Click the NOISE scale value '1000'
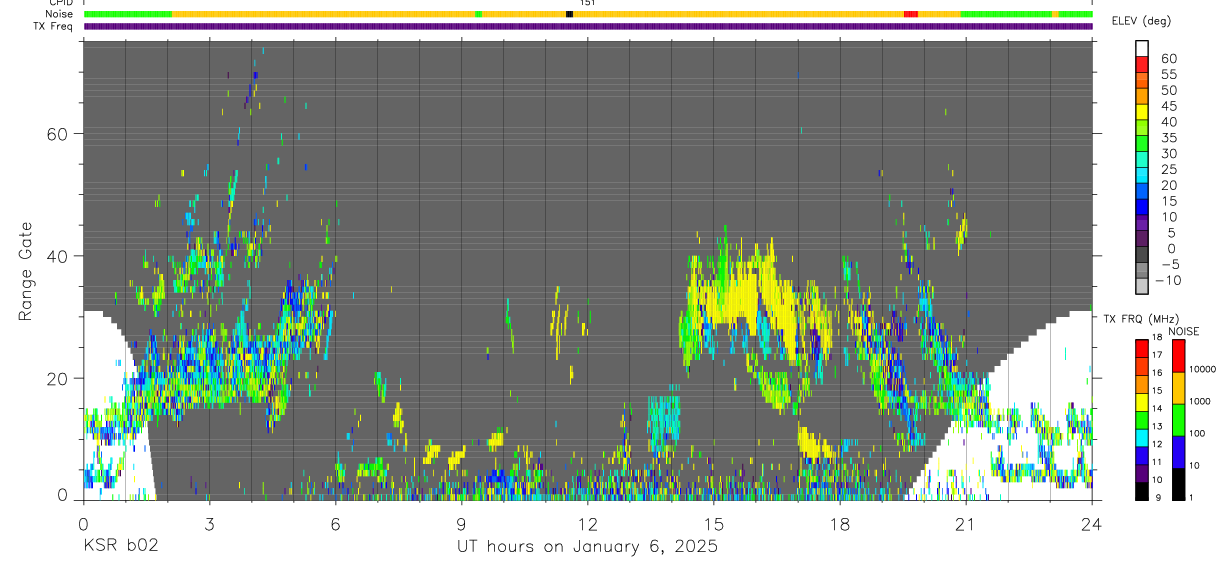The width and height of the screenshot is (1228, 567). pos(1200,402)
